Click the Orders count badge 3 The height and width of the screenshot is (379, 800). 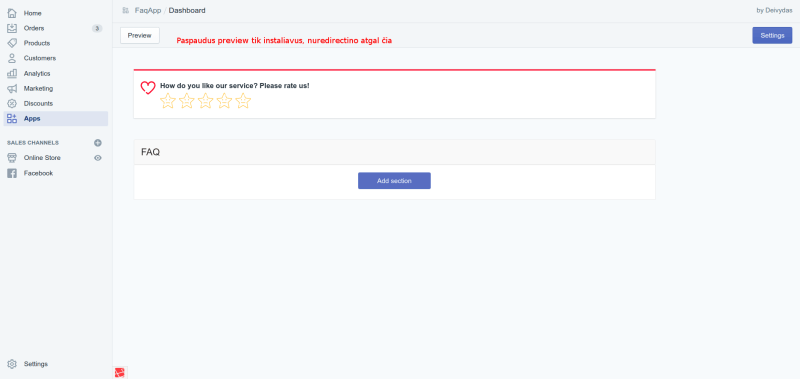click(97, 29)
